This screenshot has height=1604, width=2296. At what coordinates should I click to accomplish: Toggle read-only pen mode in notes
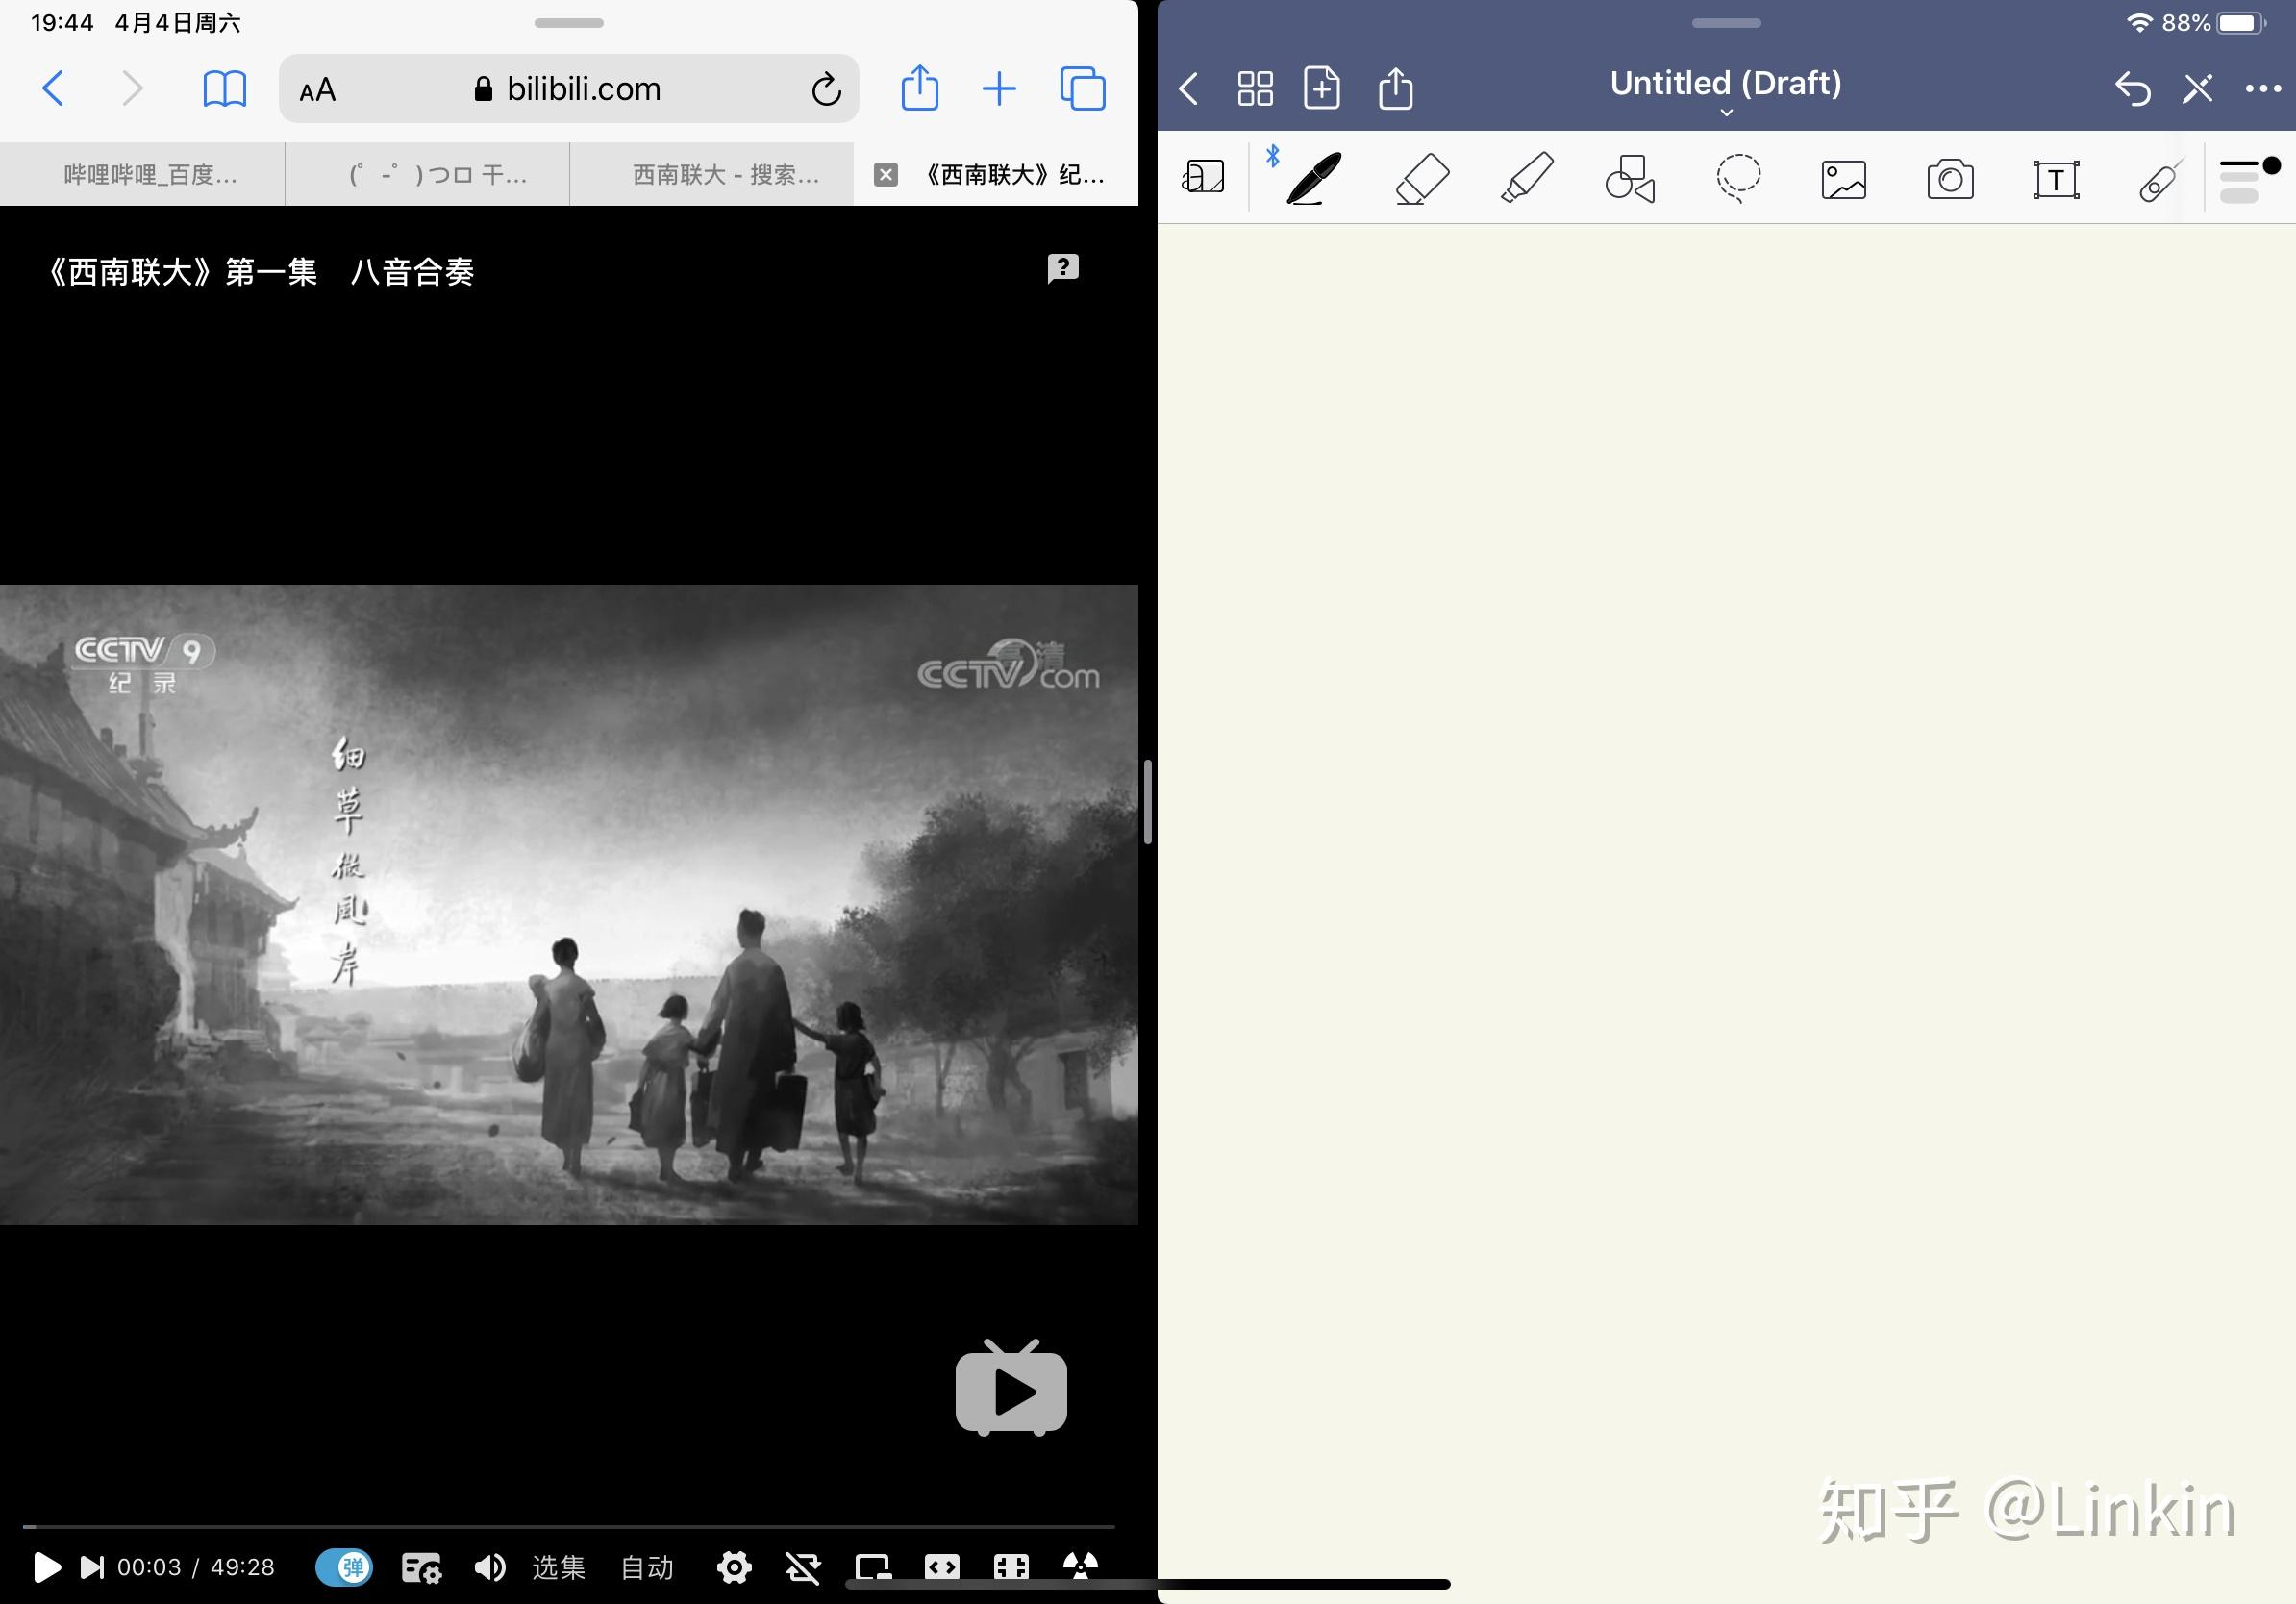[x=2197, y=89]
